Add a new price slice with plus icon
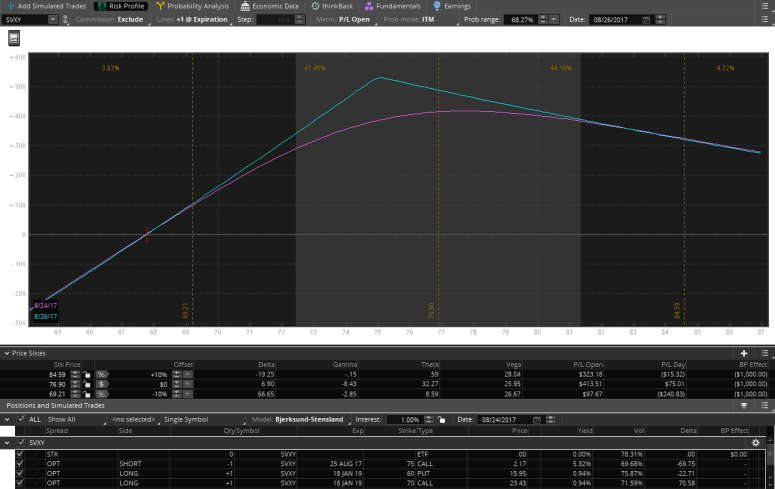The width and height of the screenshot is (775, 489). [744, 353]
